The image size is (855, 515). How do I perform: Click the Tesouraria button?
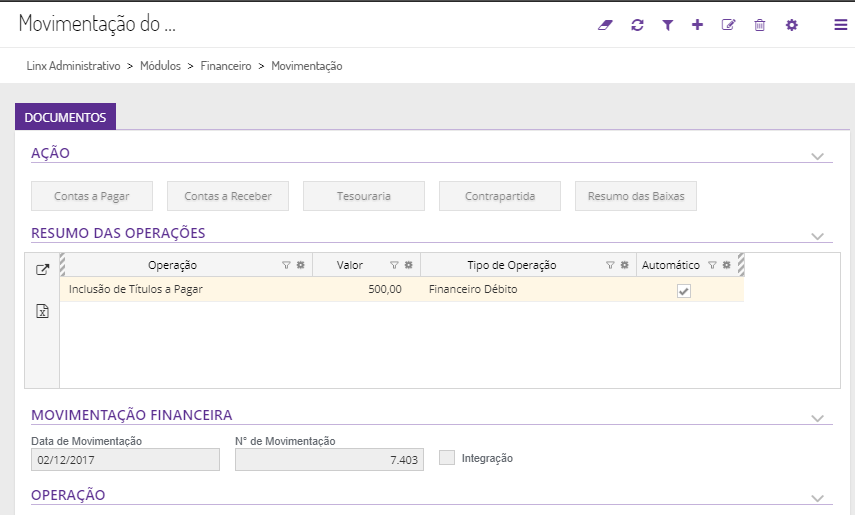364,196
